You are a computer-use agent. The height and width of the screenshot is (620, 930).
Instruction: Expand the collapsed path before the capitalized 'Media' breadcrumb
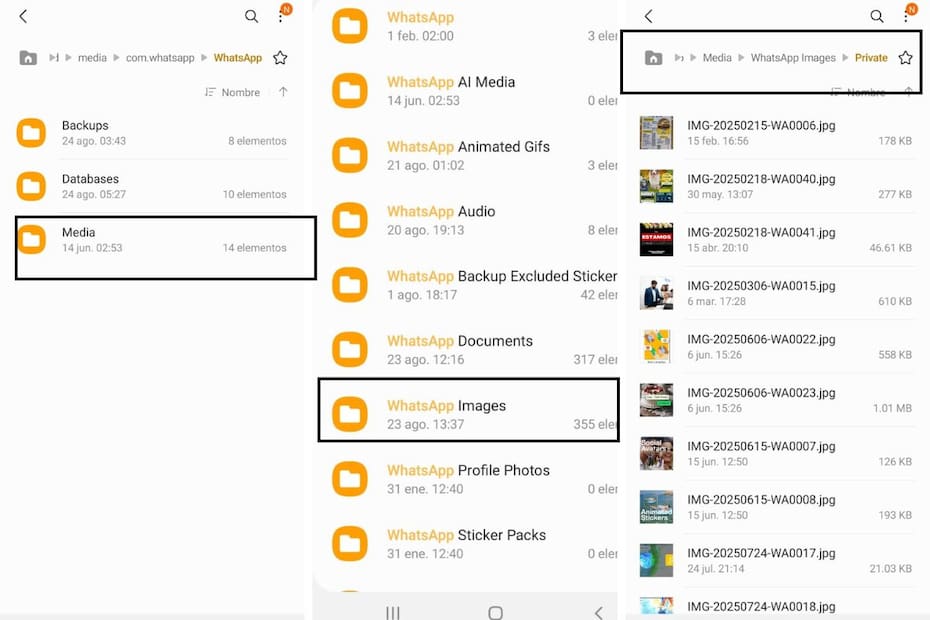(x=679, y=58)
